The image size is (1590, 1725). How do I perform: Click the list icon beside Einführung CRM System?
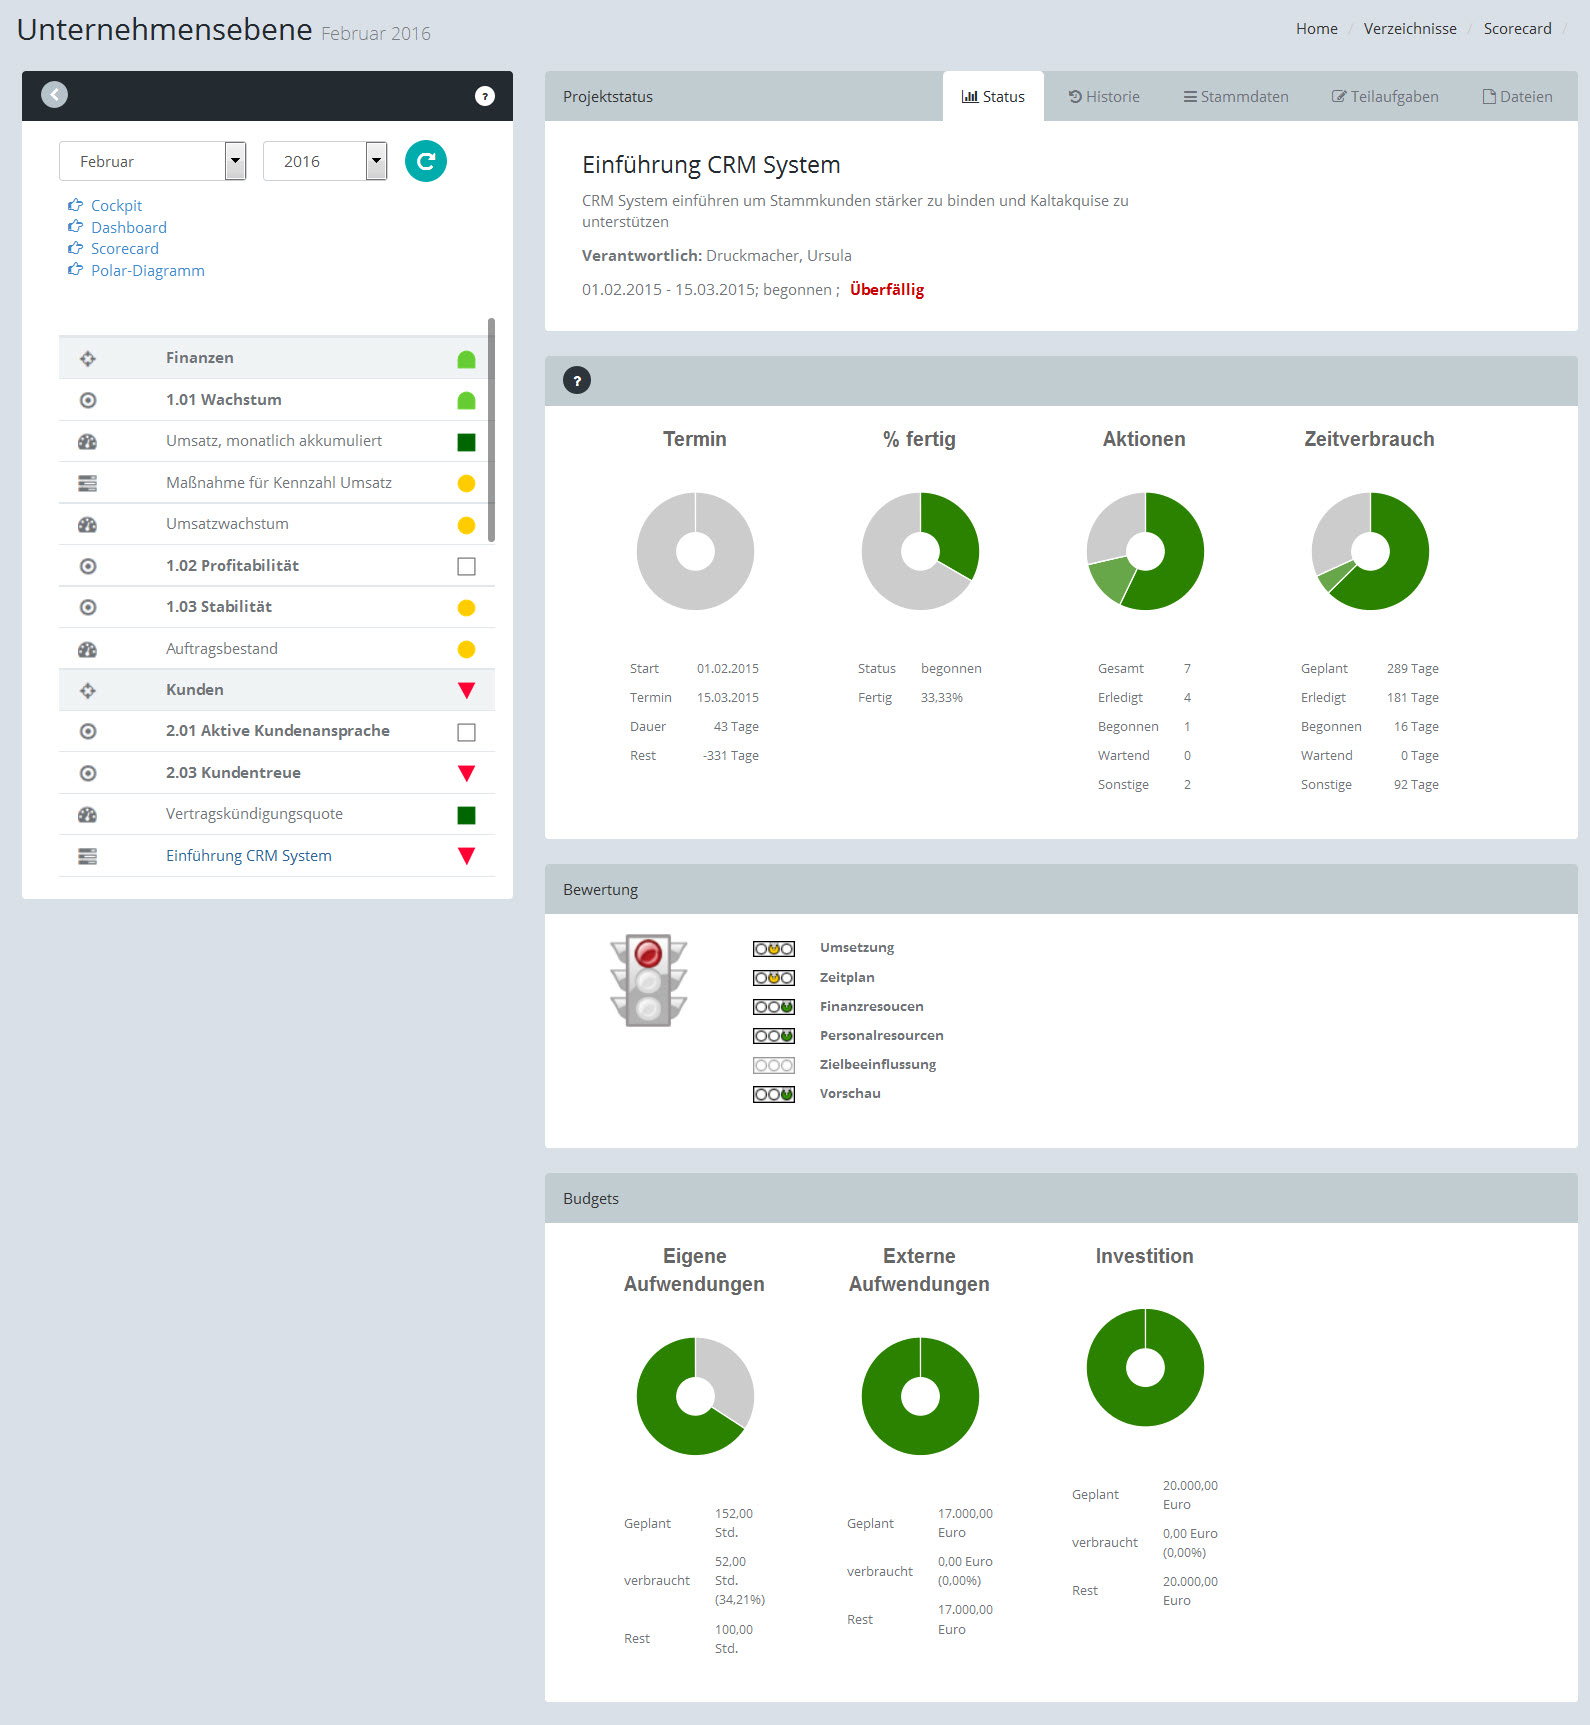[x=88, y=857]
